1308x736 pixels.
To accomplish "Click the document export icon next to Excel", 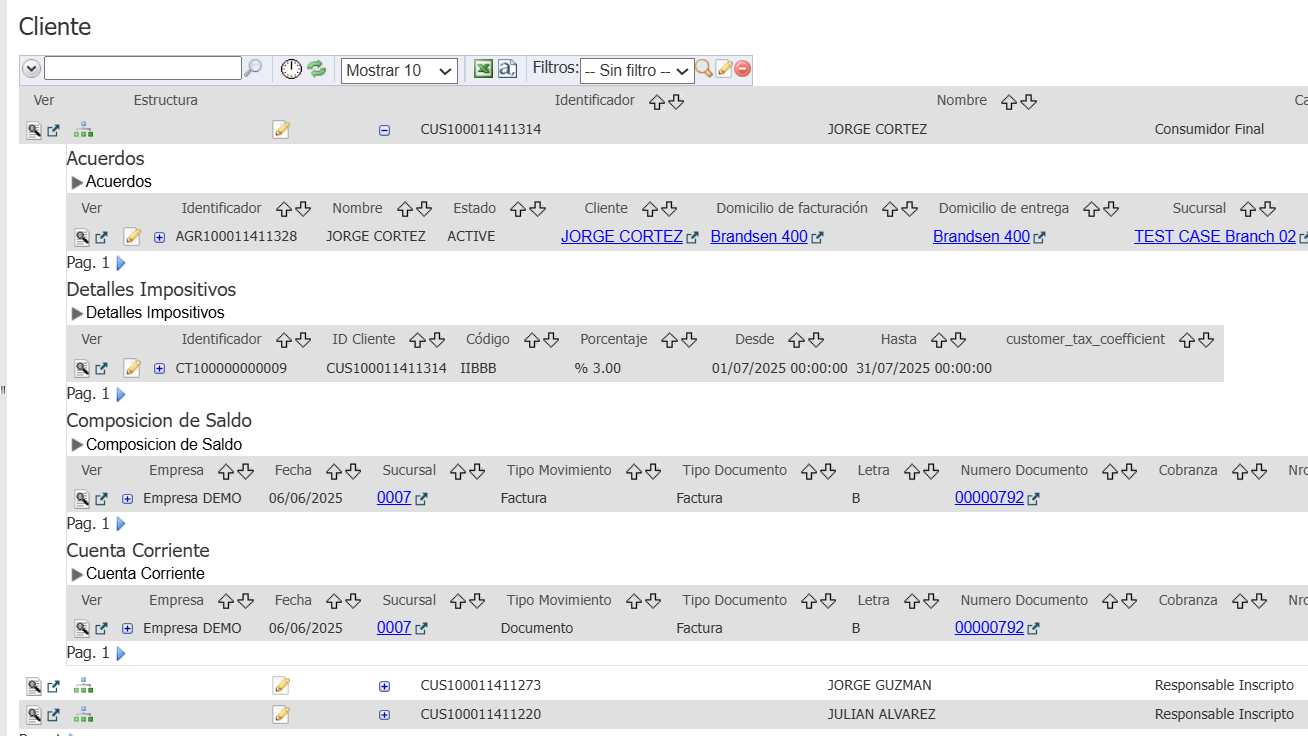I will [x=507, y=68].
